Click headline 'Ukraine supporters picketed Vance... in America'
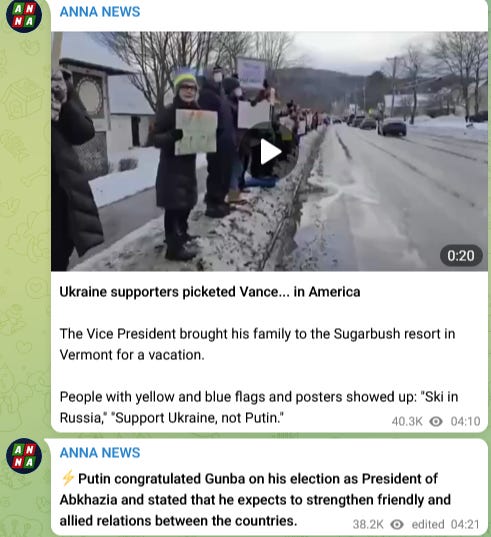The height and width of the screenshot is (537, 491). pyautogui.click(x=210, y=292)
